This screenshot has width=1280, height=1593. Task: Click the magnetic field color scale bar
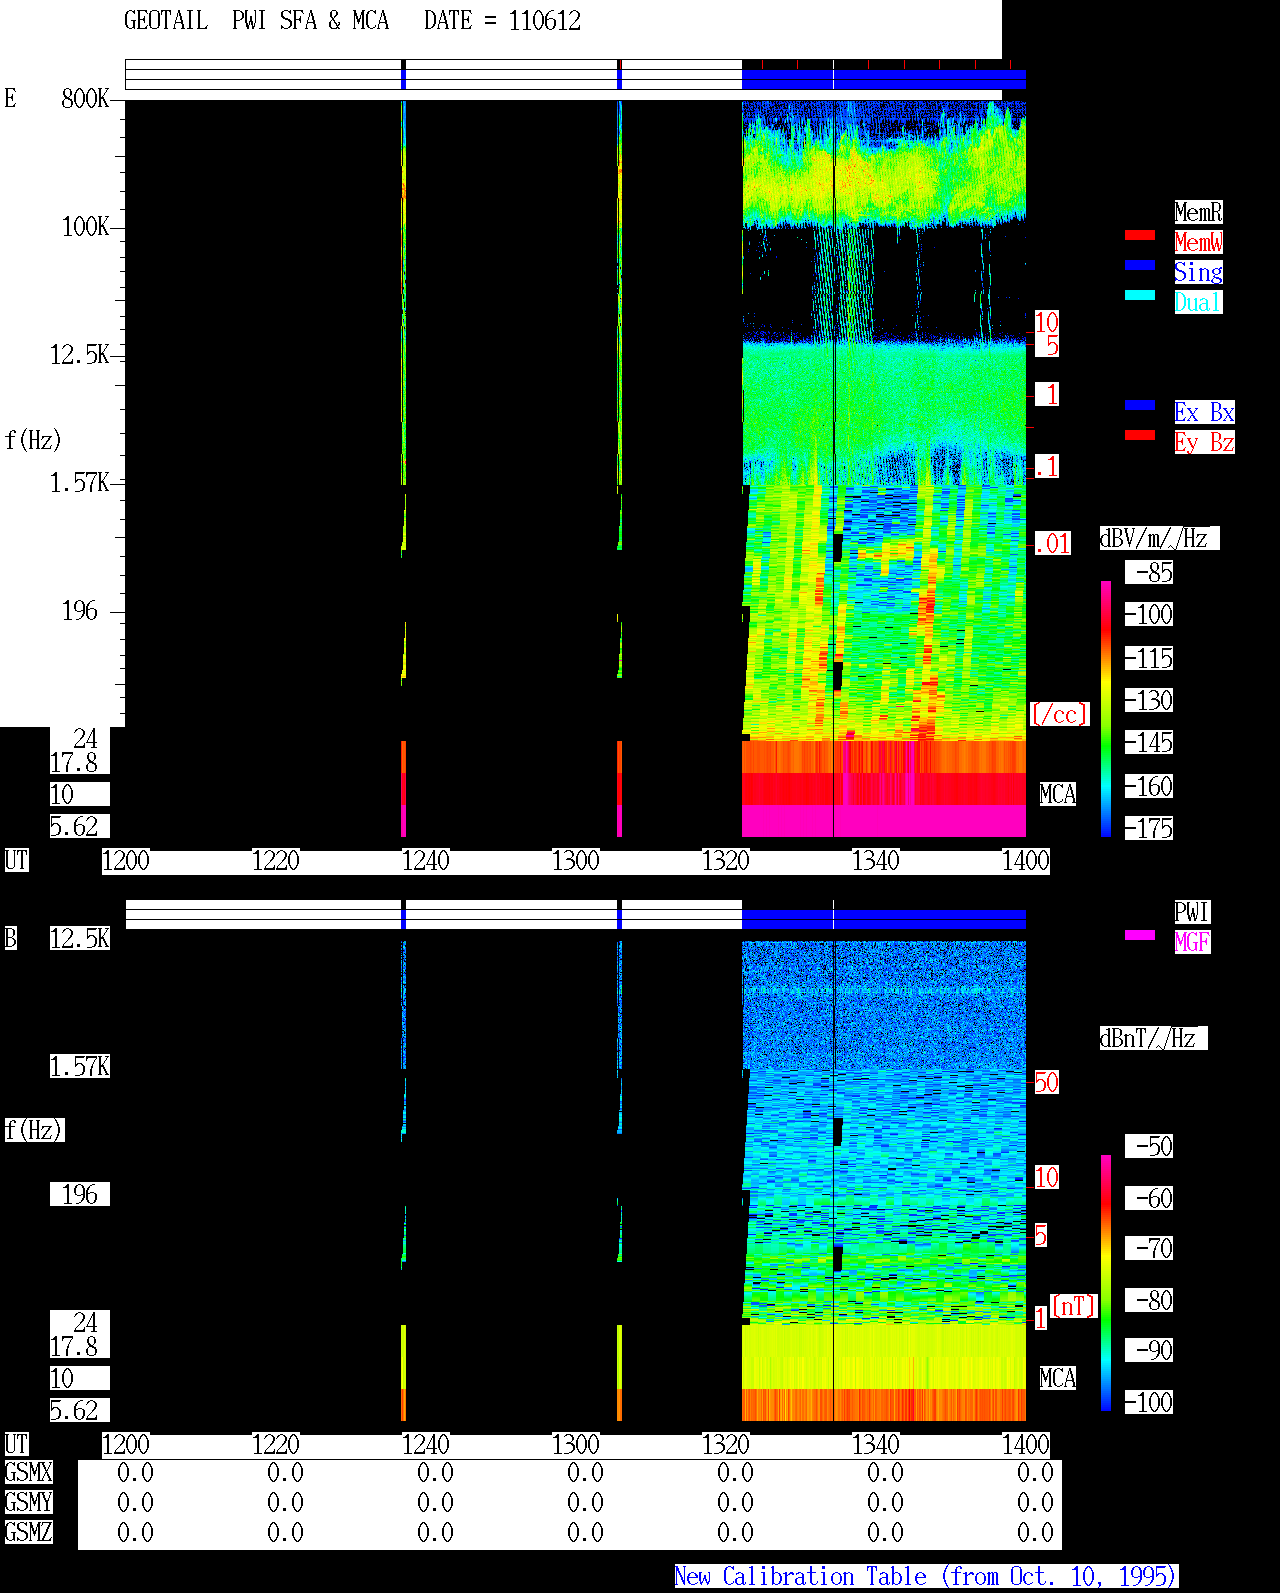[1106, 1283]
